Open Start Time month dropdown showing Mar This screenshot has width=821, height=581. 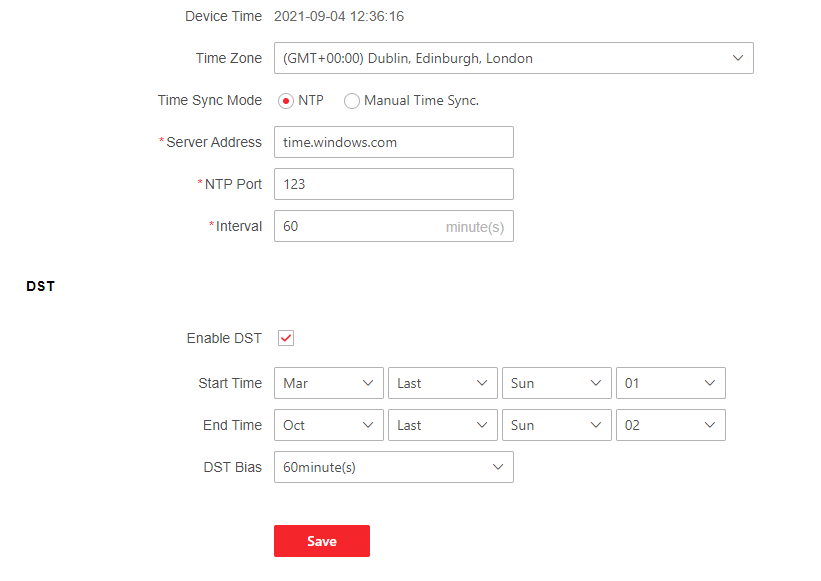tap(328, 383)
